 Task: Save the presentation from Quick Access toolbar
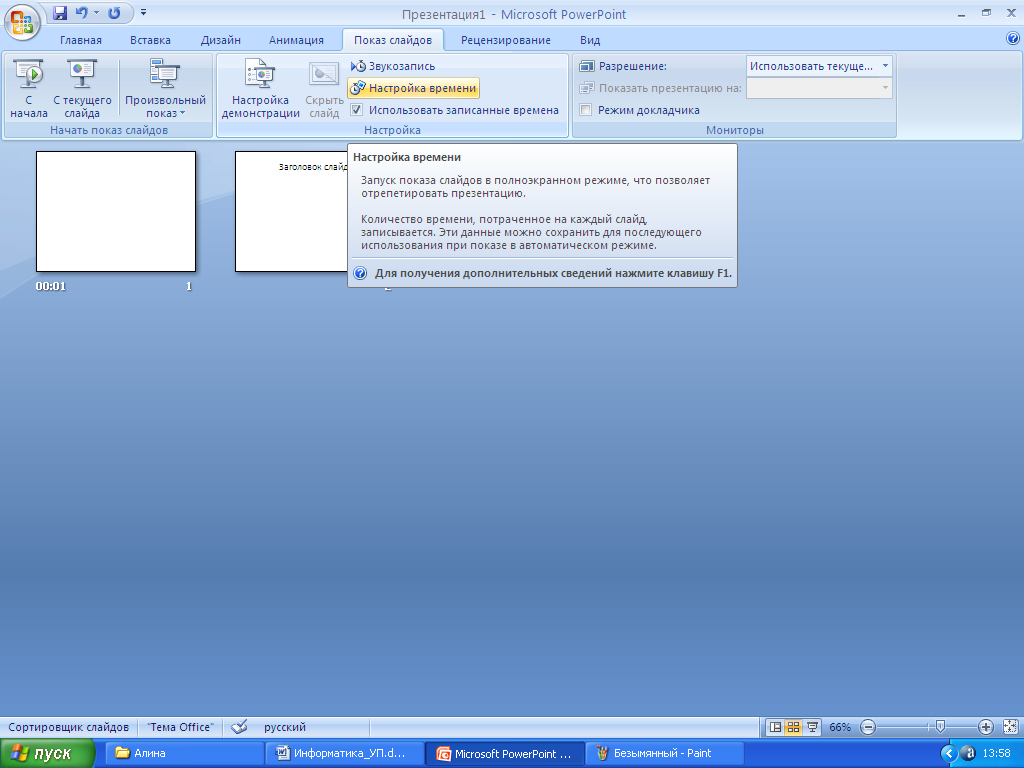coord(60,12)
